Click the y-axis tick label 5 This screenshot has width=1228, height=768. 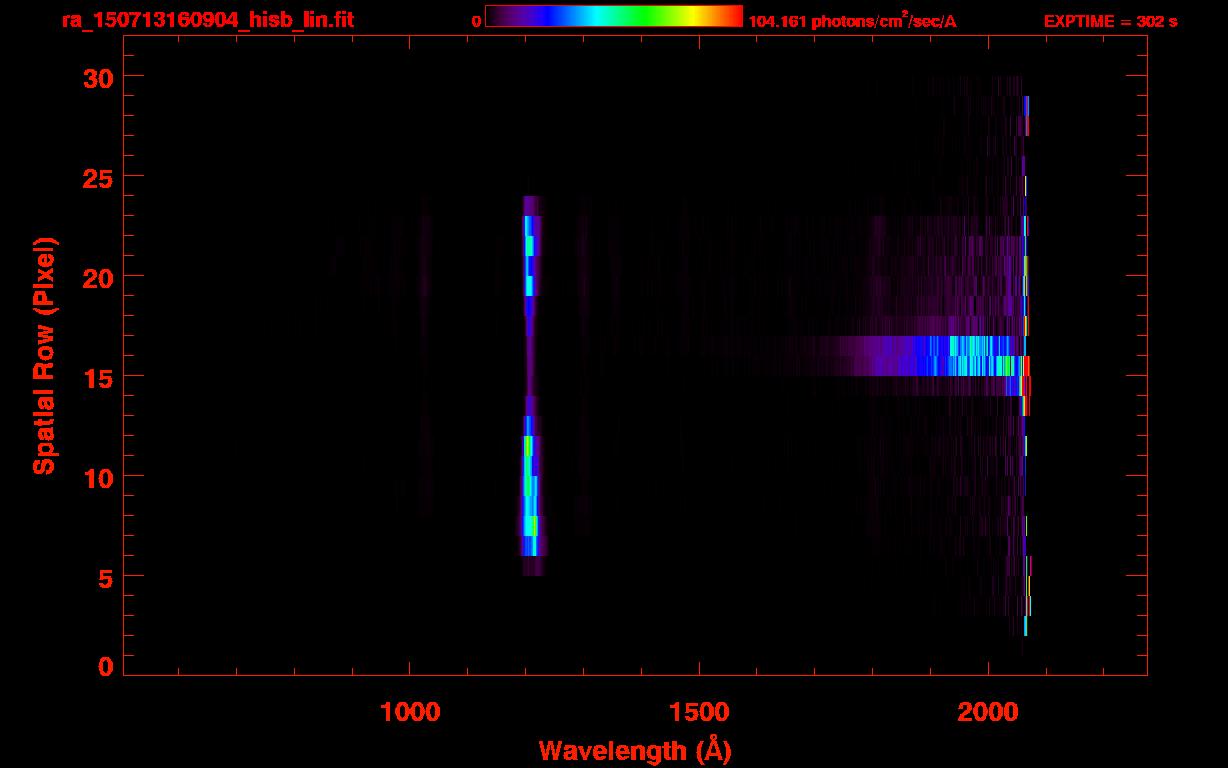tap(106, 577)
